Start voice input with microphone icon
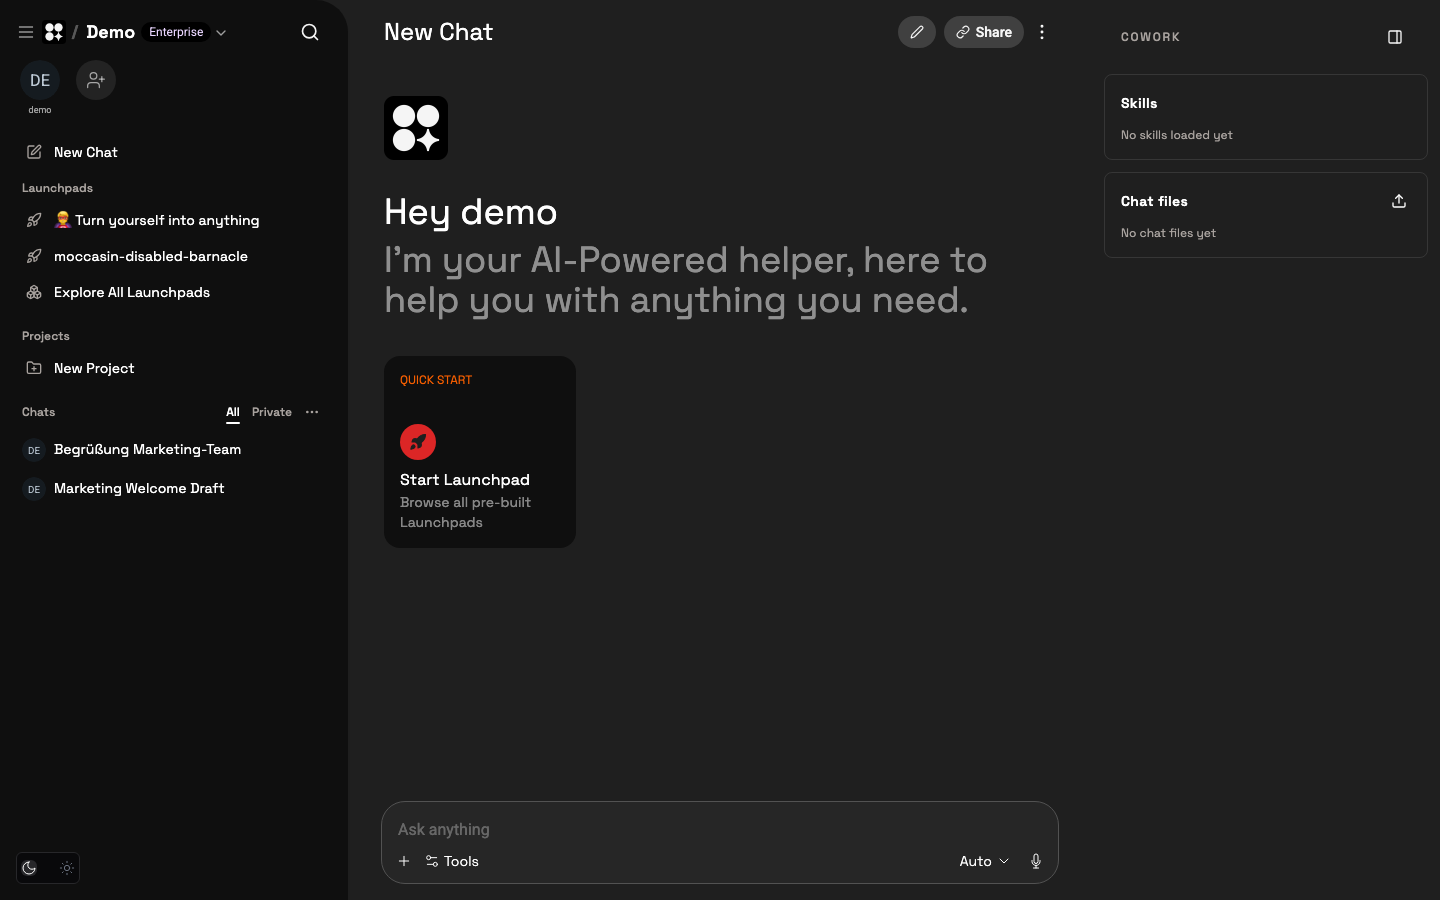1440x900 pixels. click(1036, 861)
